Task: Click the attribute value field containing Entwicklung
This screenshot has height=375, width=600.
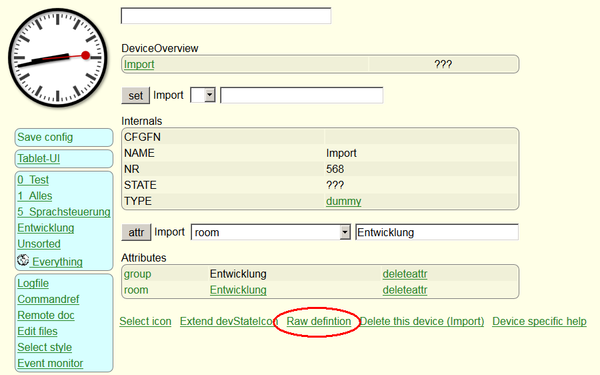Action: click(x=437, y=232)
